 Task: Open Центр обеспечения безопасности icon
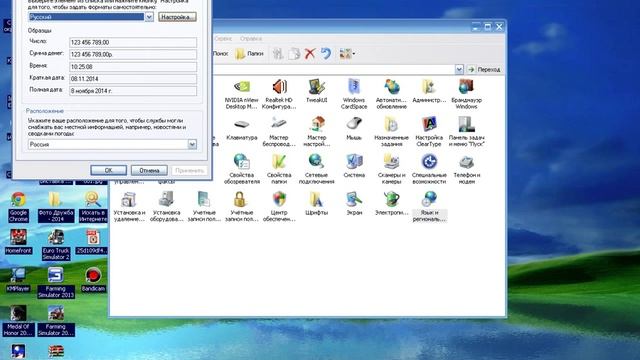pyautogui.click(x=279, y=207)
